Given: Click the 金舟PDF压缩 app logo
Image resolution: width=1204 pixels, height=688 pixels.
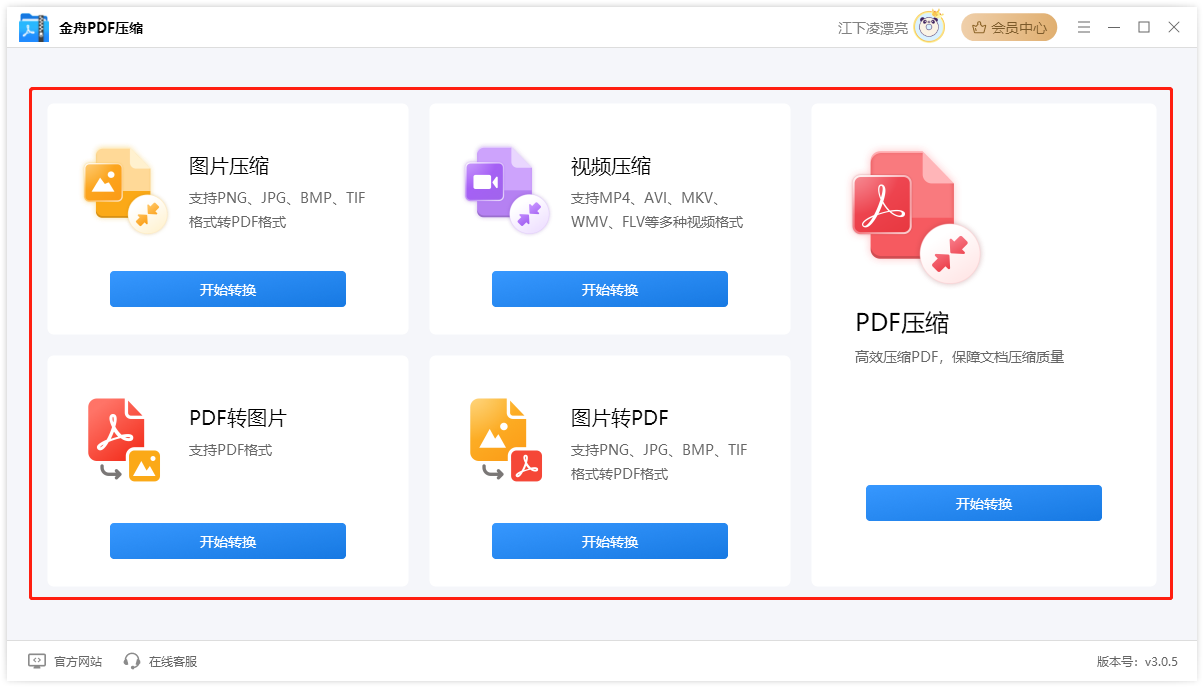Looking at the screenshot, I should (30, 26).
